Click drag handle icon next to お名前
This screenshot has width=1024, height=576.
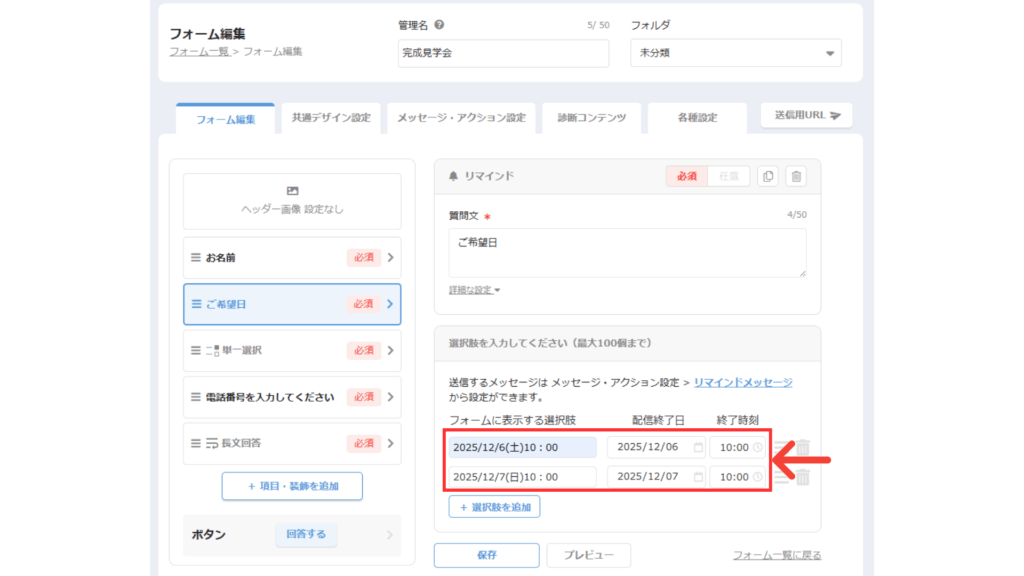coord(196,257)
